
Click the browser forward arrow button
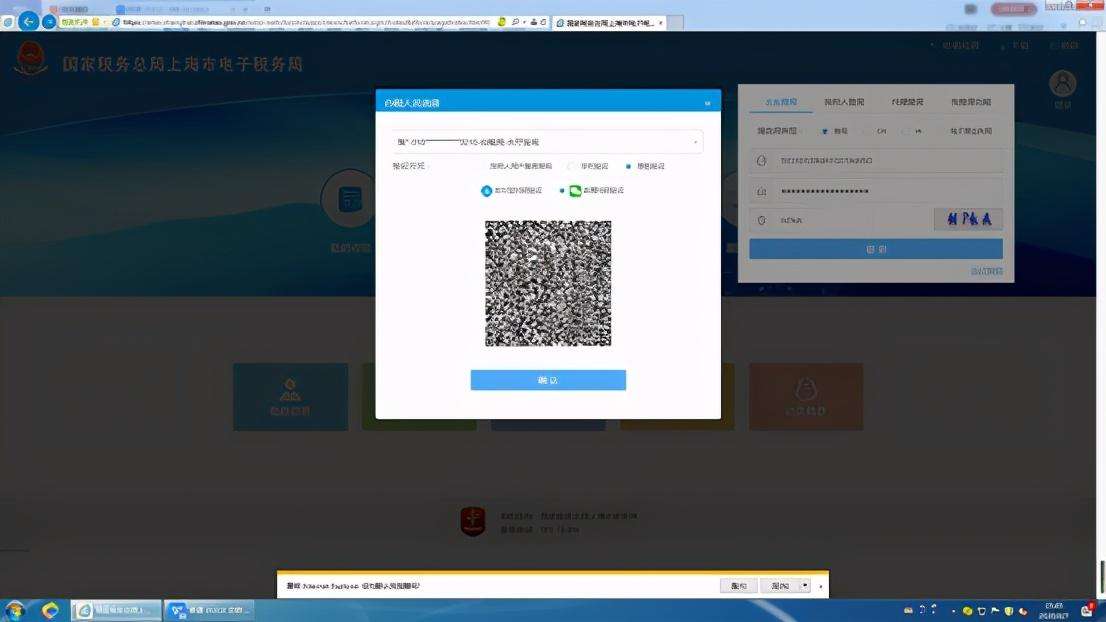pos(49,22)
